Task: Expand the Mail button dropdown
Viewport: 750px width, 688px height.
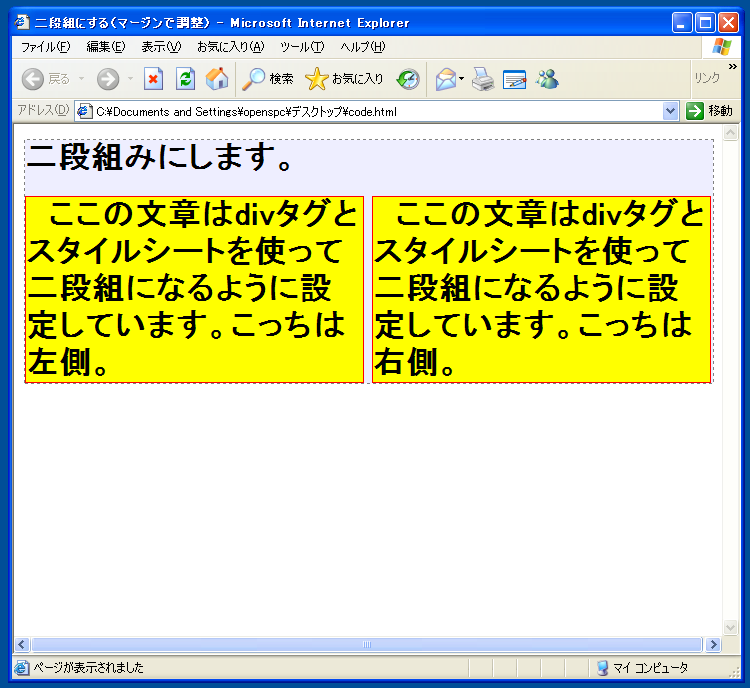Action: click(462, 79)
